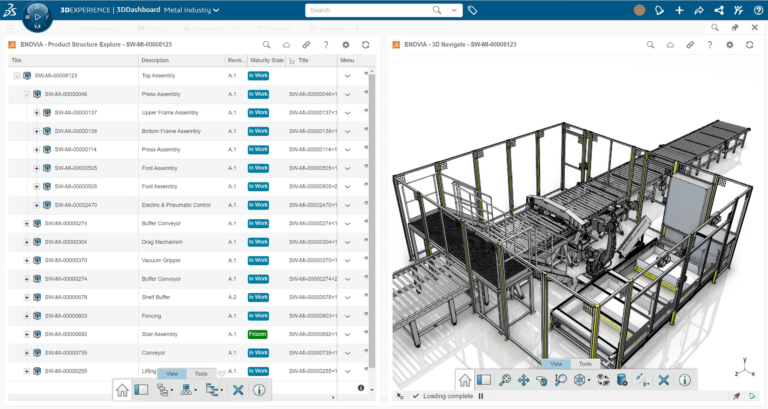Toggle visibility eye for SW-MI-00000138 row
The image size is (768, 409).
point(365,129)
